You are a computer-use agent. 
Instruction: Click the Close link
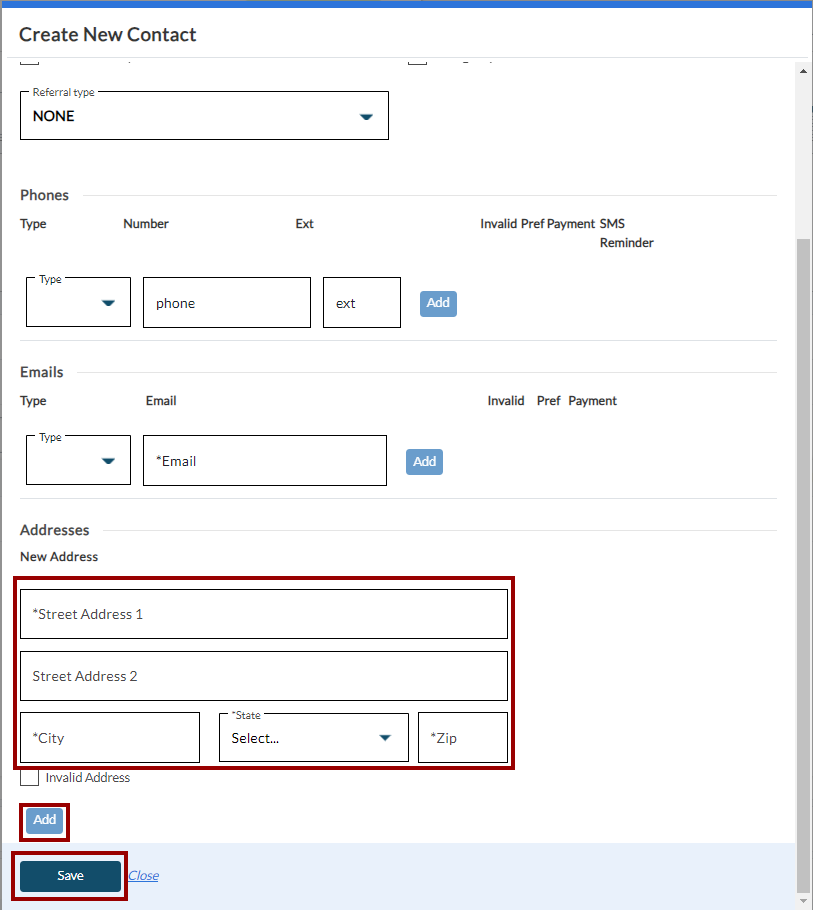[143, 876]
